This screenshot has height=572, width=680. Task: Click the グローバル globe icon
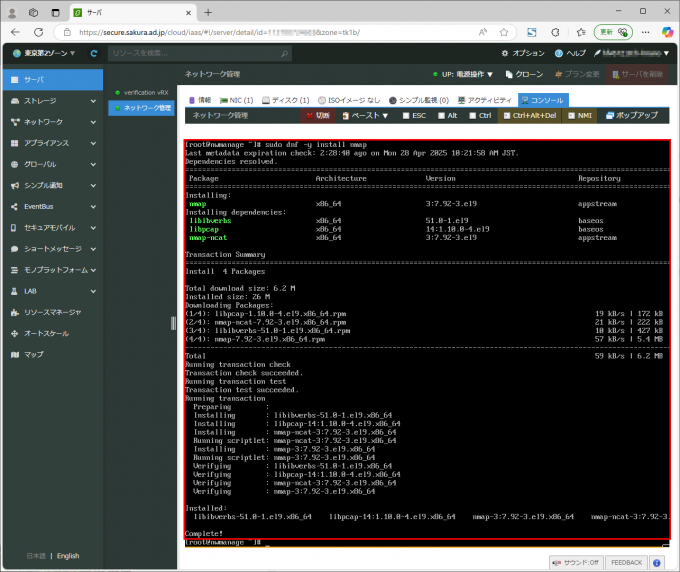click(x=15, y=164)
